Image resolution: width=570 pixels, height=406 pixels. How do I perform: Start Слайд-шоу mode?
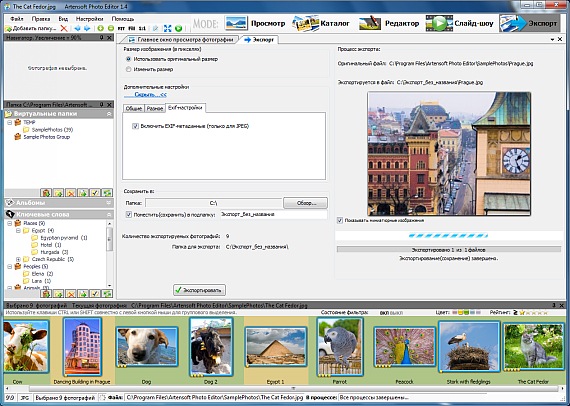[459, 23]
